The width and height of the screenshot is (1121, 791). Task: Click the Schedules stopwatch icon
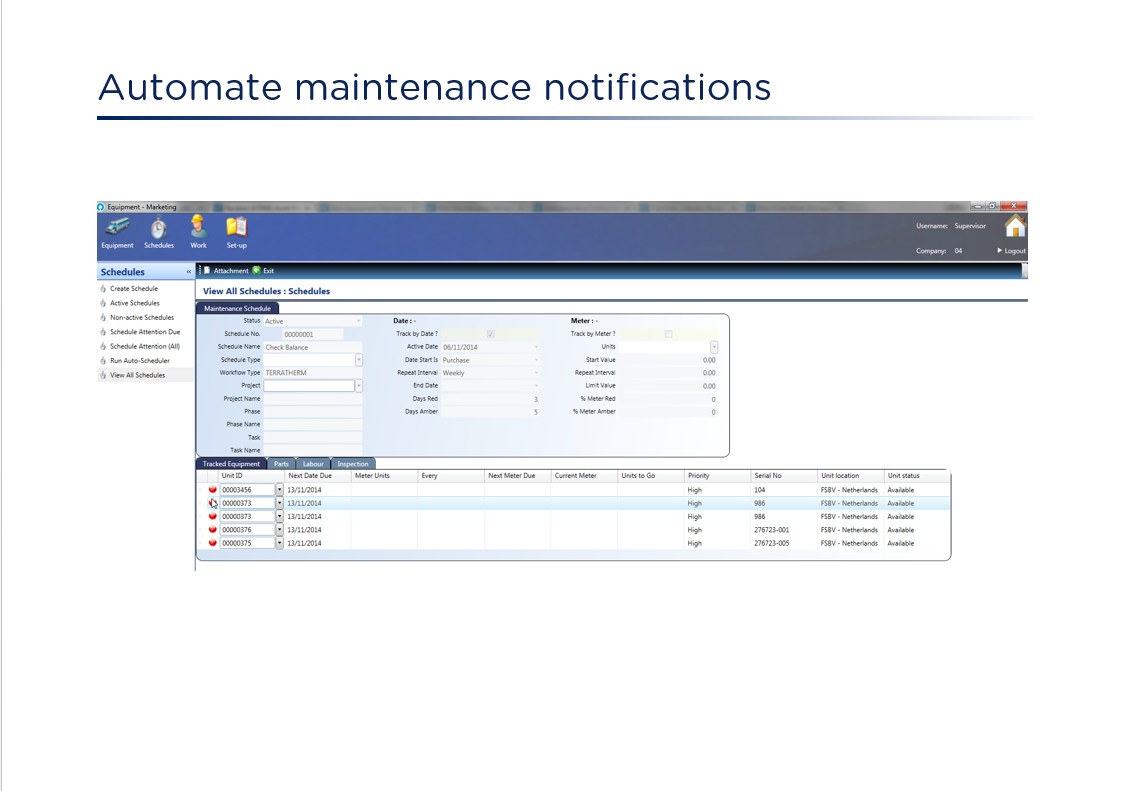(x=158, y=228)
